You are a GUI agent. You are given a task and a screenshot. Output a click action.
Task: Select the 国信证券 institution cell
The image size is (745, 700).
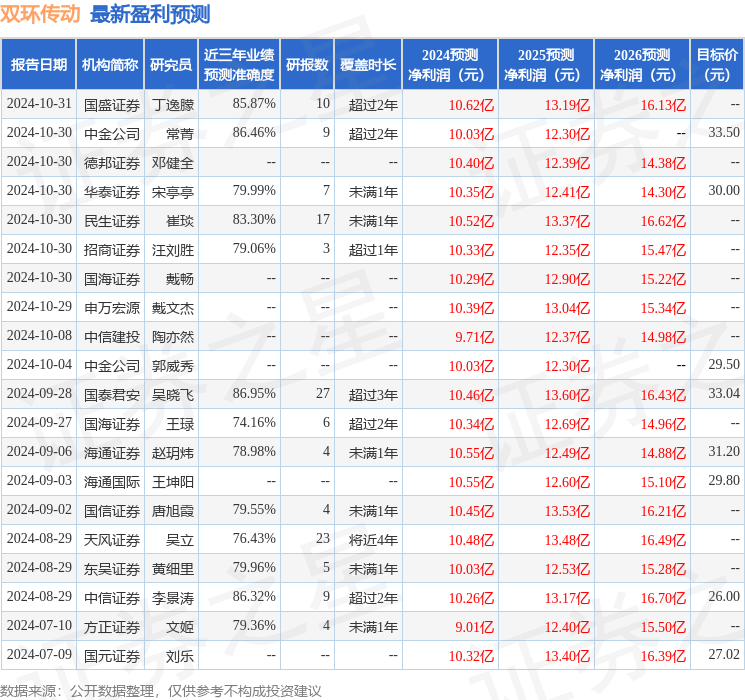pyautogui.click(x=112, y=510)
